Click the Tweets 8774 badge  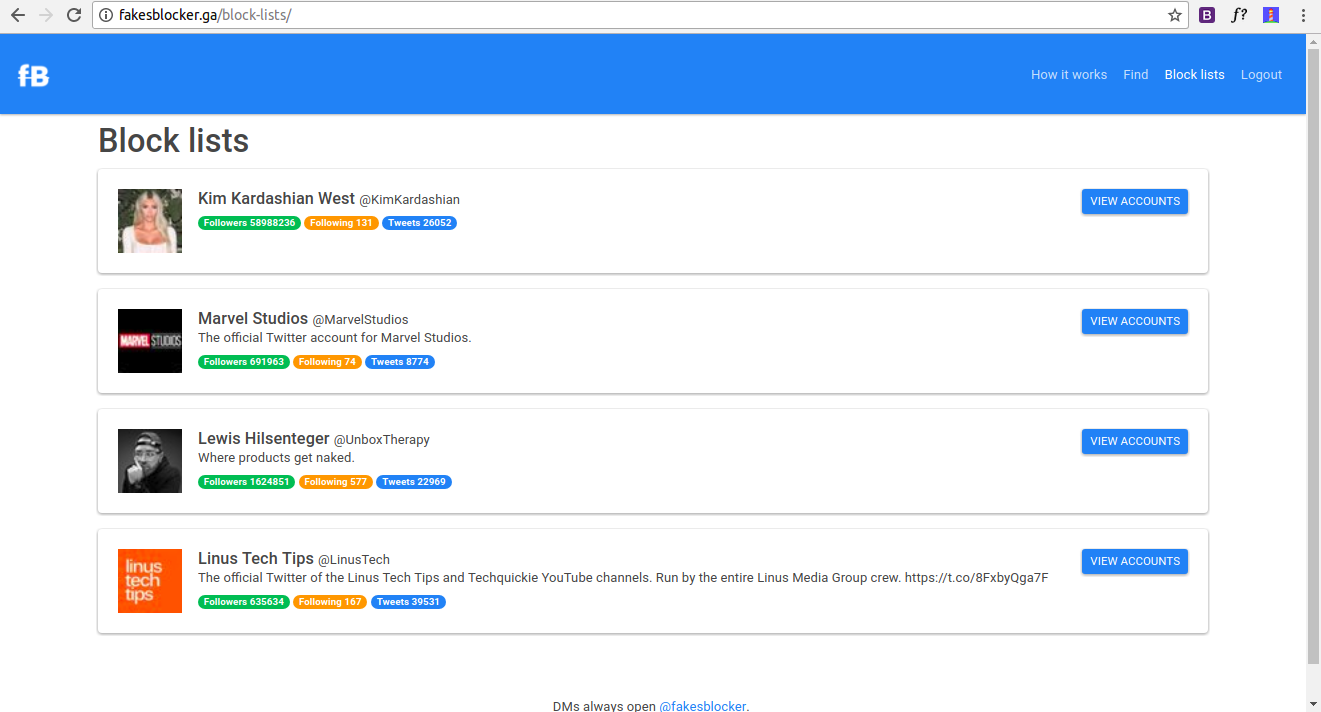(400, 362)
